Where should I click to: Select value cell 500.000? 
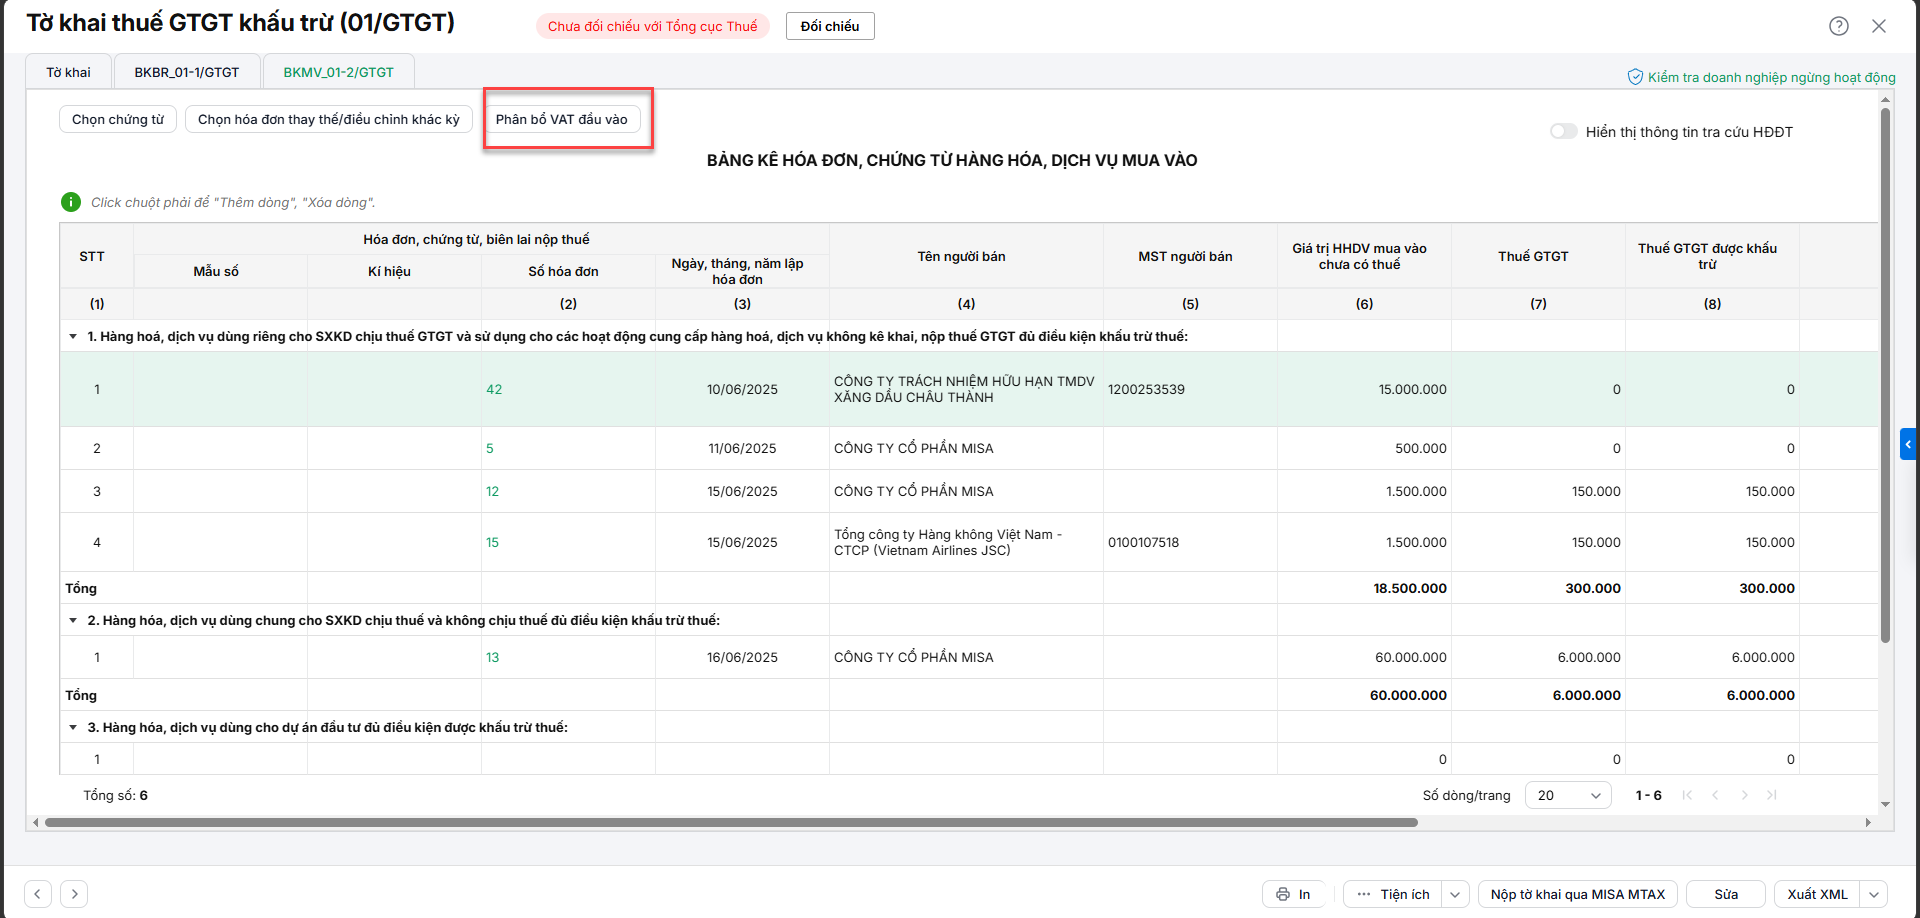(1364, 448)
